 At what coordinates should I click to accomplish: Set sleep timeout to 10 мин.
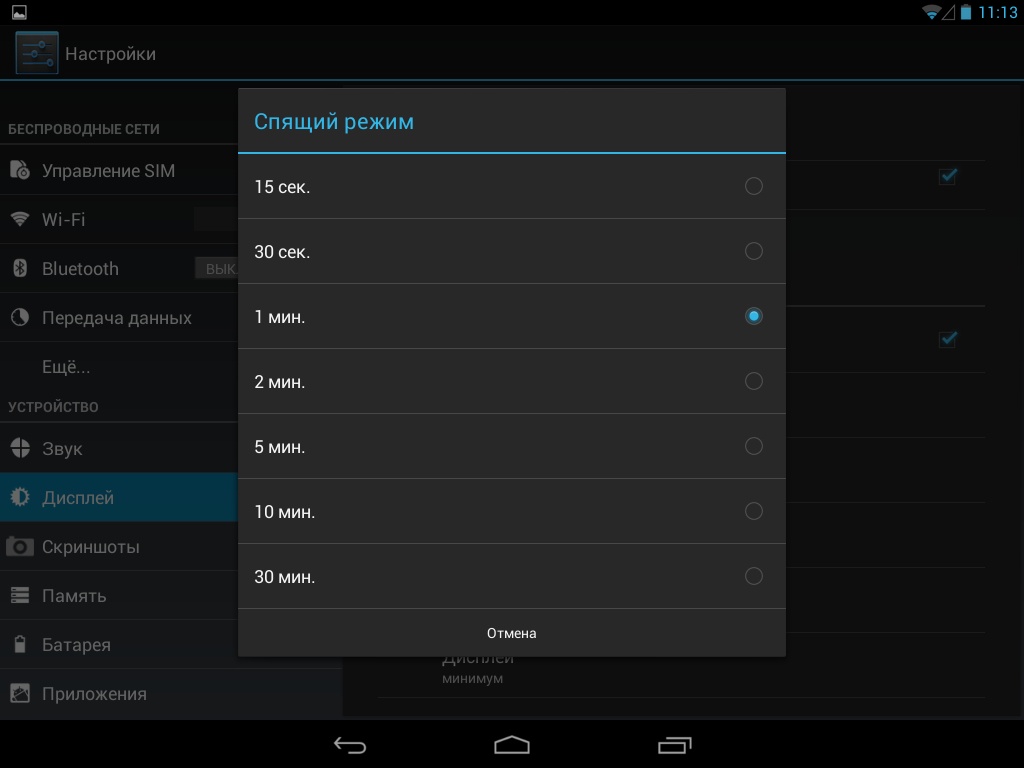pos(754,511)
